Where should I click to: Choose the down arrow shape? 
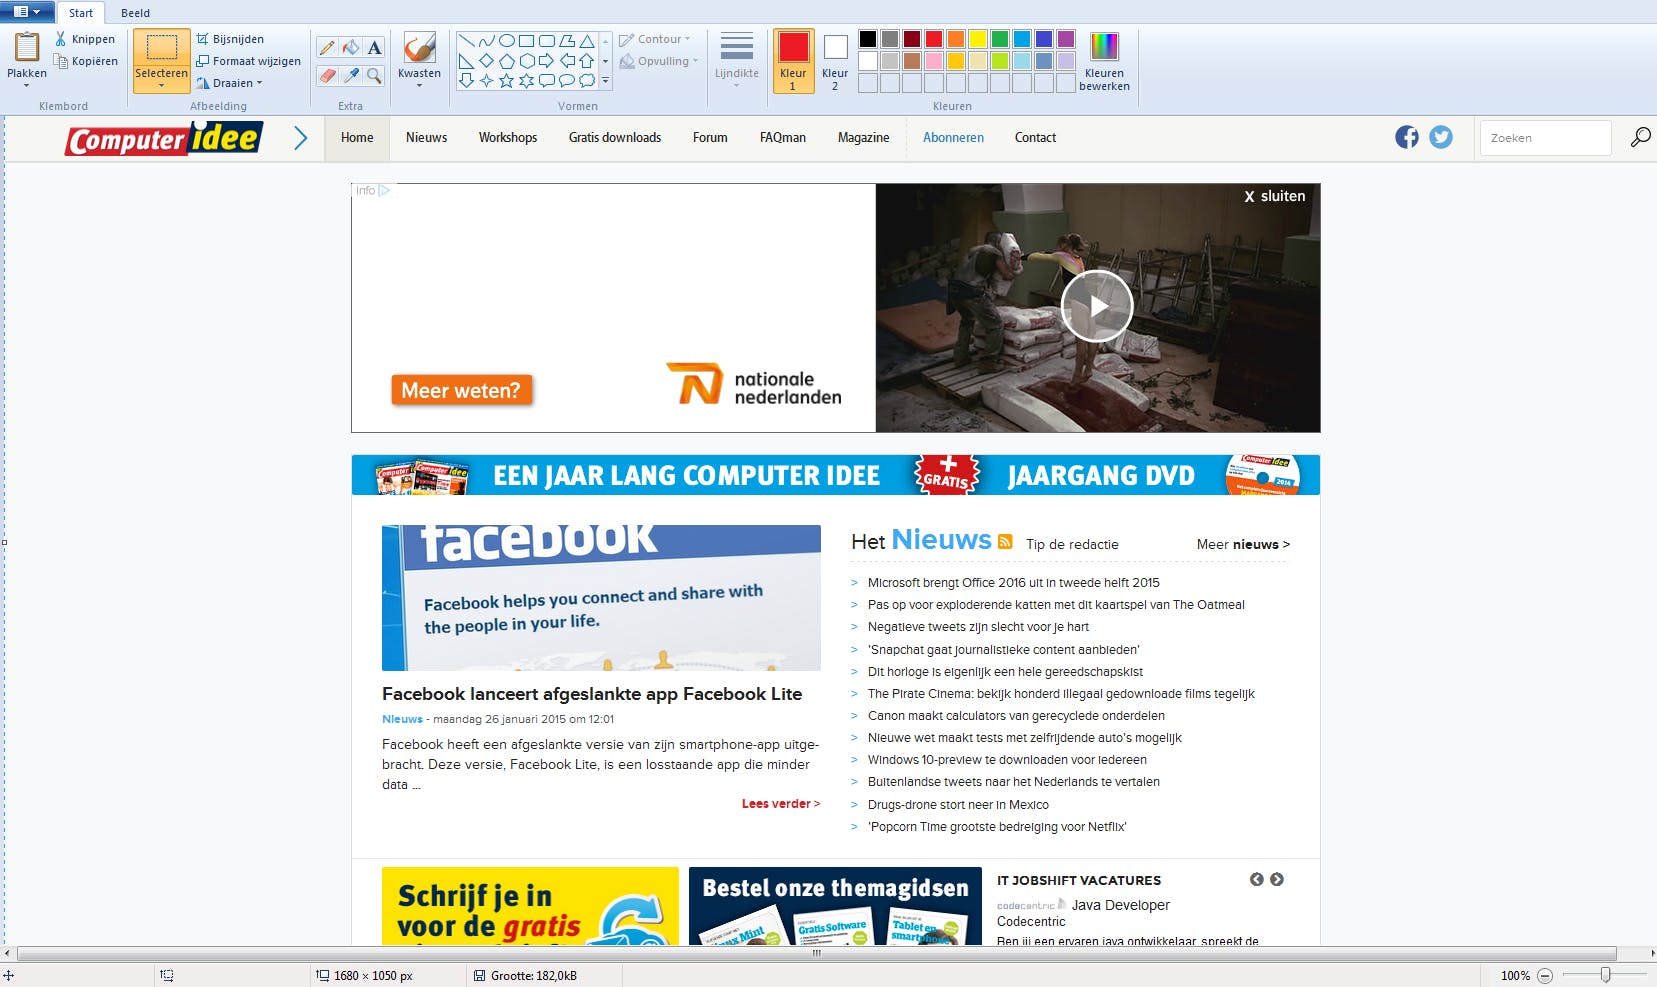tap(466, 81)
